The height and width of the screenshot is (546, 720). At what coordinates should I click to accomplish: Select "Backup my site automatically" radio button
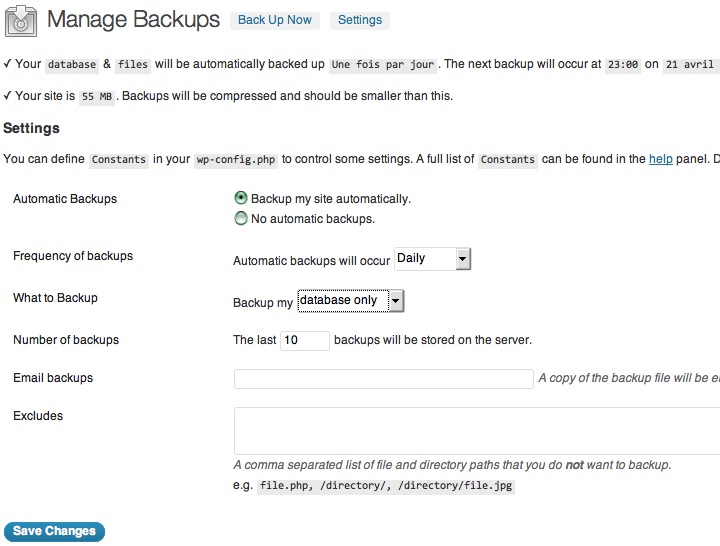point(241,199)
